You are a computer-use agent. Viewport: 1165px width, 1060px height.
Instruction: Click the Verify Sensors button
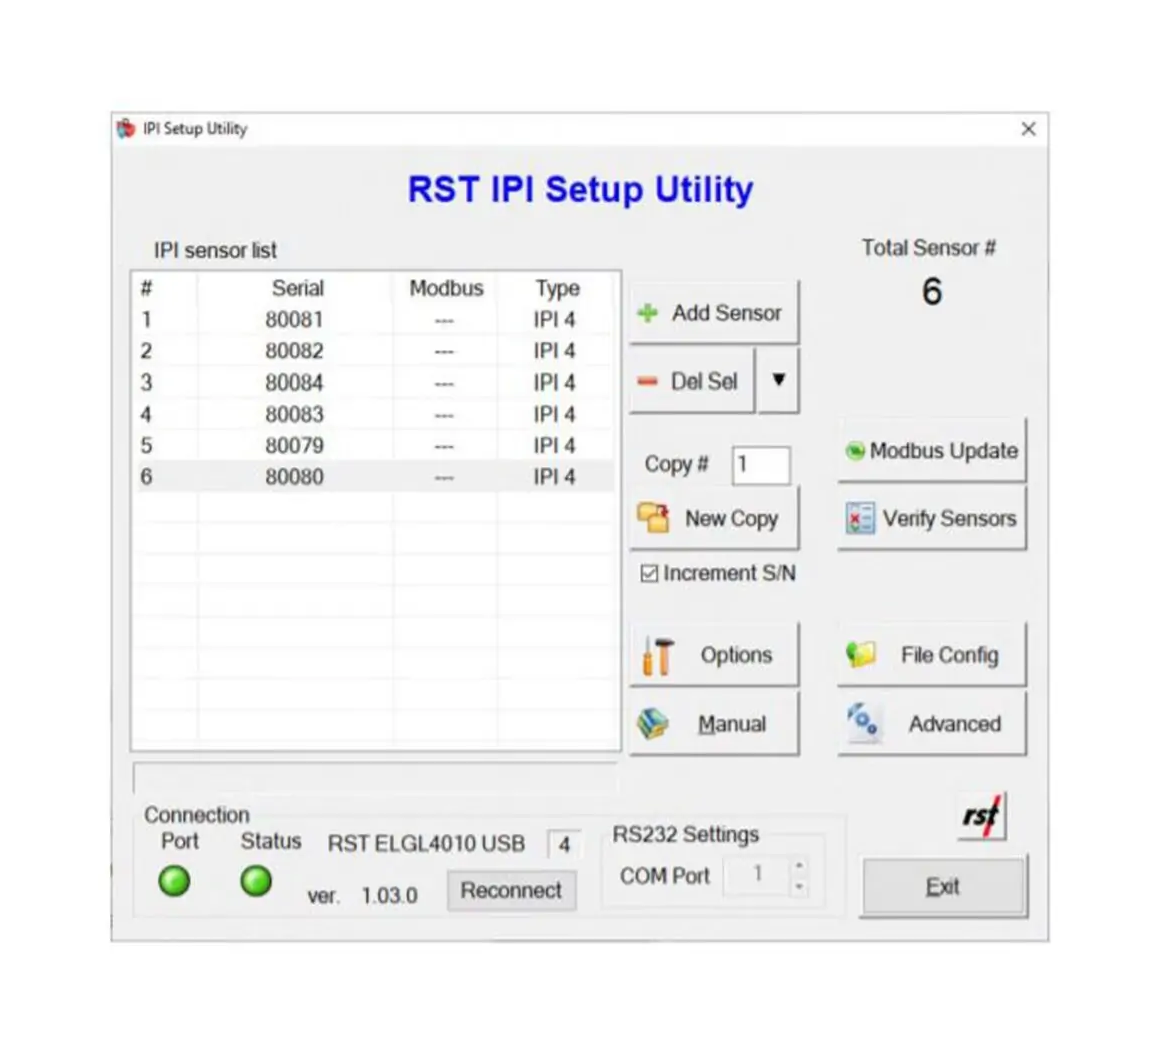pos(932,518)
